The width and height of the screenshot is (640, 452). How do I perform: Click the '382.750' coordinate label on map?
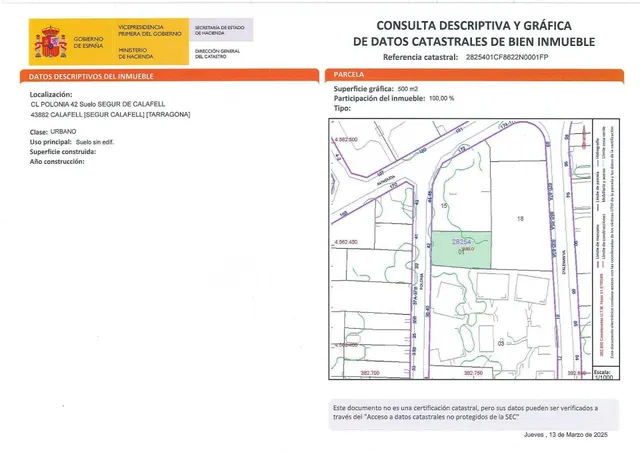tap(474, 373)
